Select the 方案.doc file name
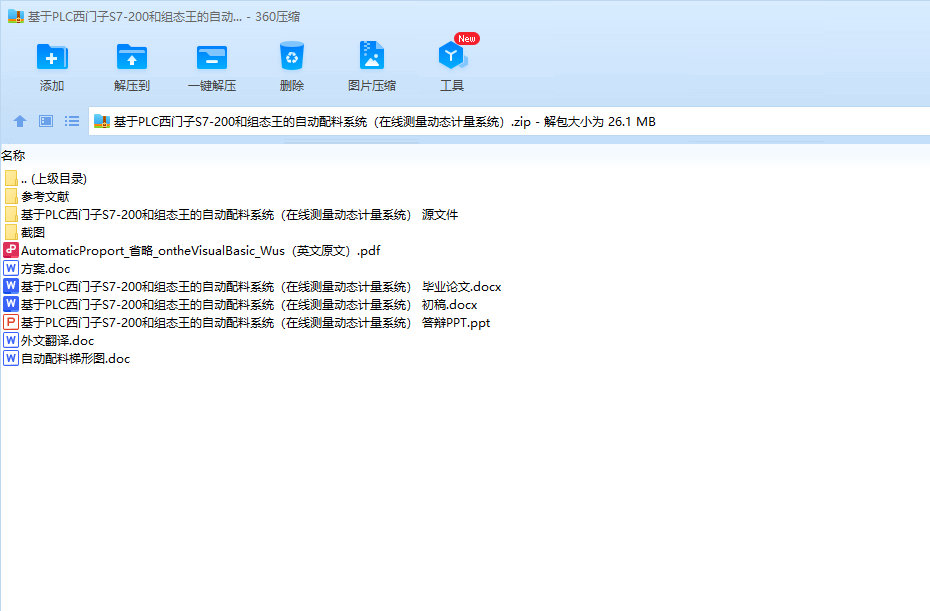The height and width of the screenshot is (611, 930). (x=46, y=269)
